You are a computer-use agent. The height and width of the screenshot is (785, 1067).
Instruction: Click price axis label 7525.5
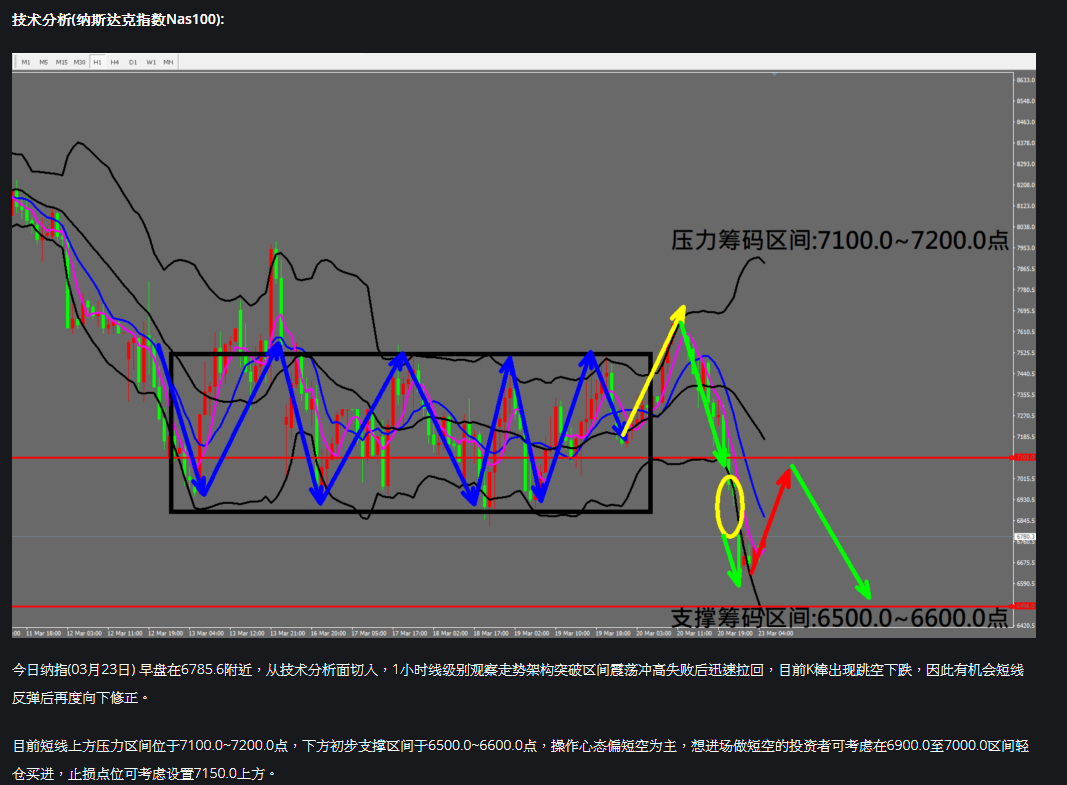(x=1025, y=353)
